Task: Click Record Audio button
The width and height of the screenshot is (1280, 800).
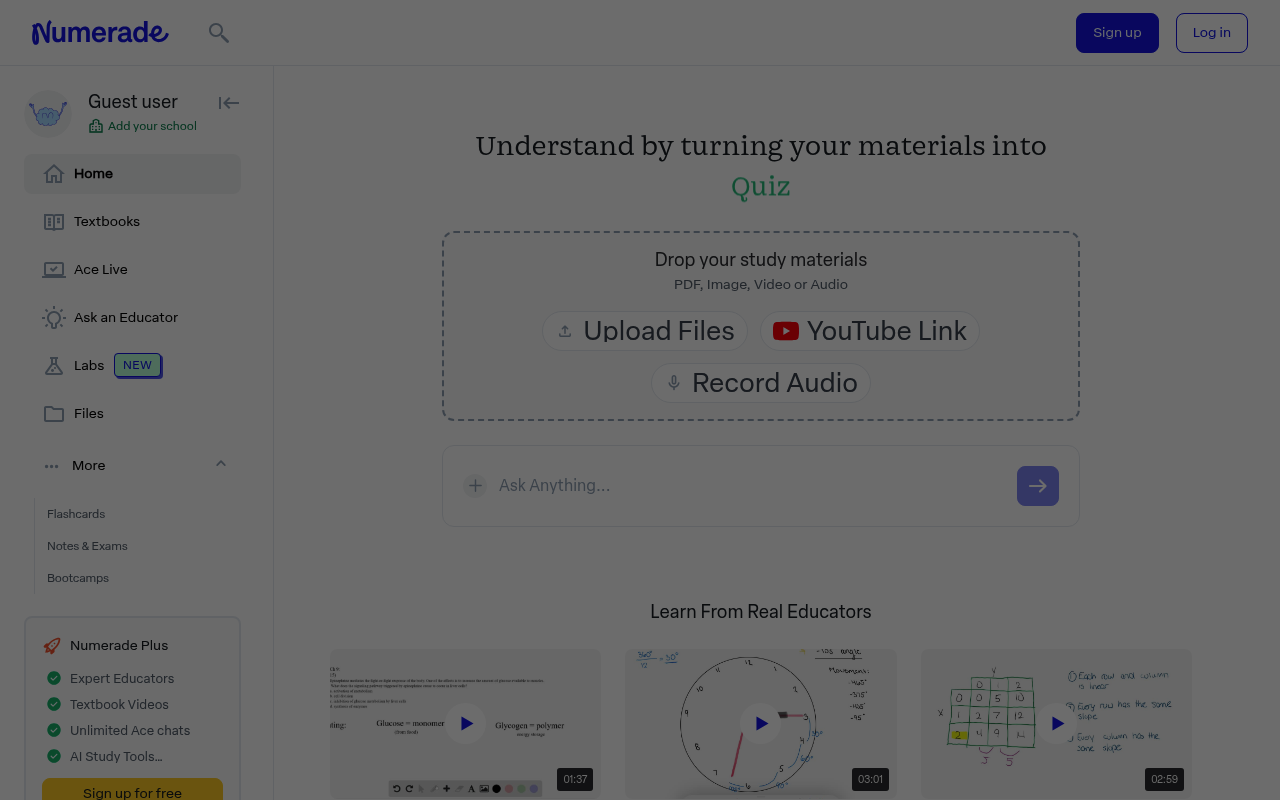Action: click(761, 383)
